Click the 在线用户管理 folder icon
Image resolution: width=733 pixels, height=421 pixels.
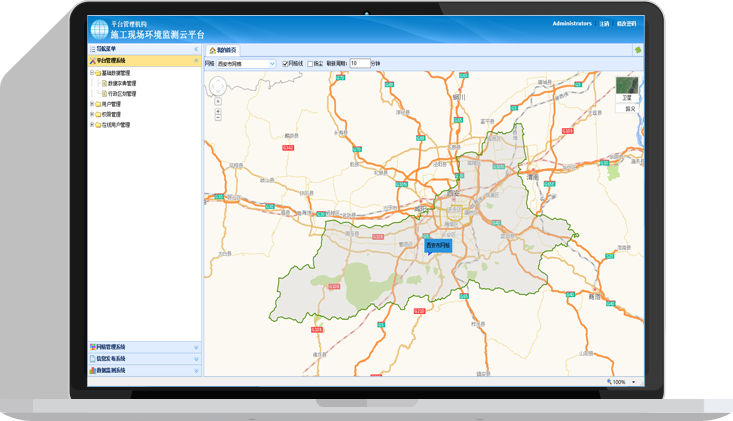pos(98,125)
